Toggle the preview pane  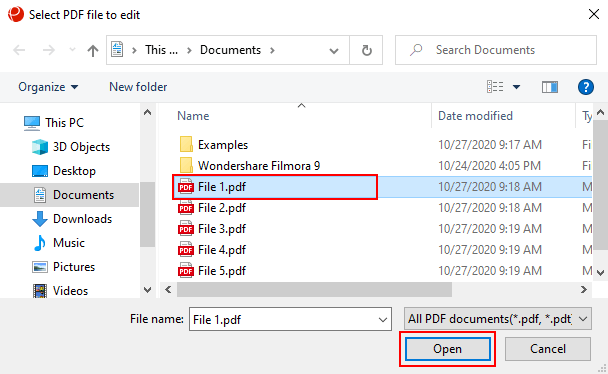tap(550, 87)
